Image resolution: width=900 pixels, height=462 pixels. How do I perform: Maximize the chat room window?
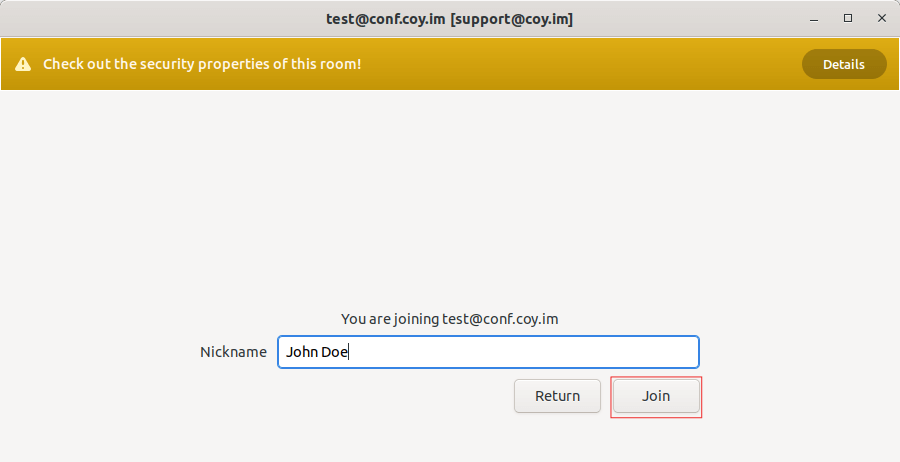(x=848, y=18)
